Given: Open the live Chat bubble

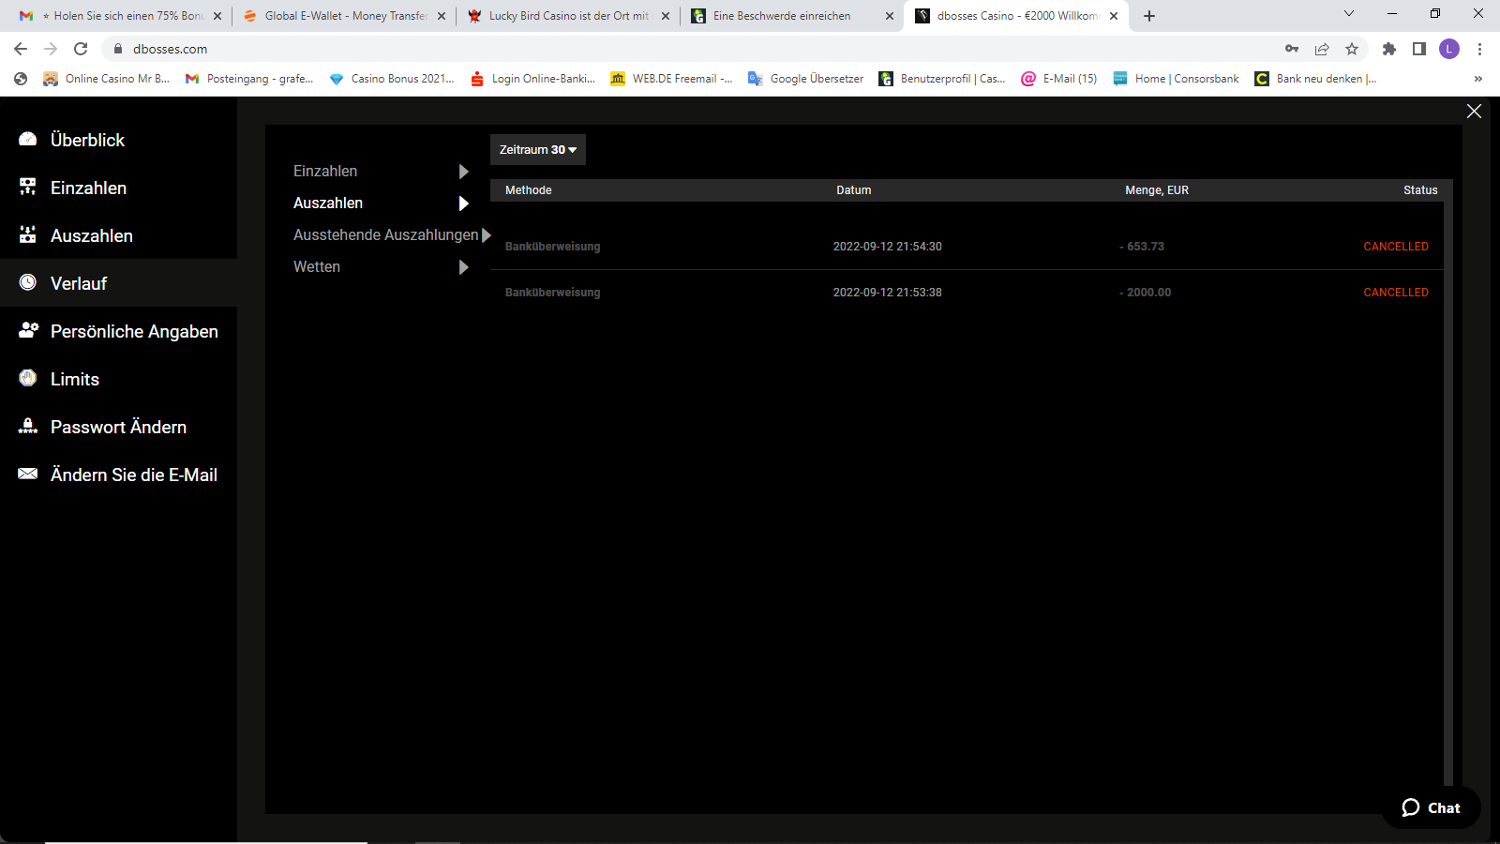Looking at the screenshot, I should click(x=1431, y=808).
